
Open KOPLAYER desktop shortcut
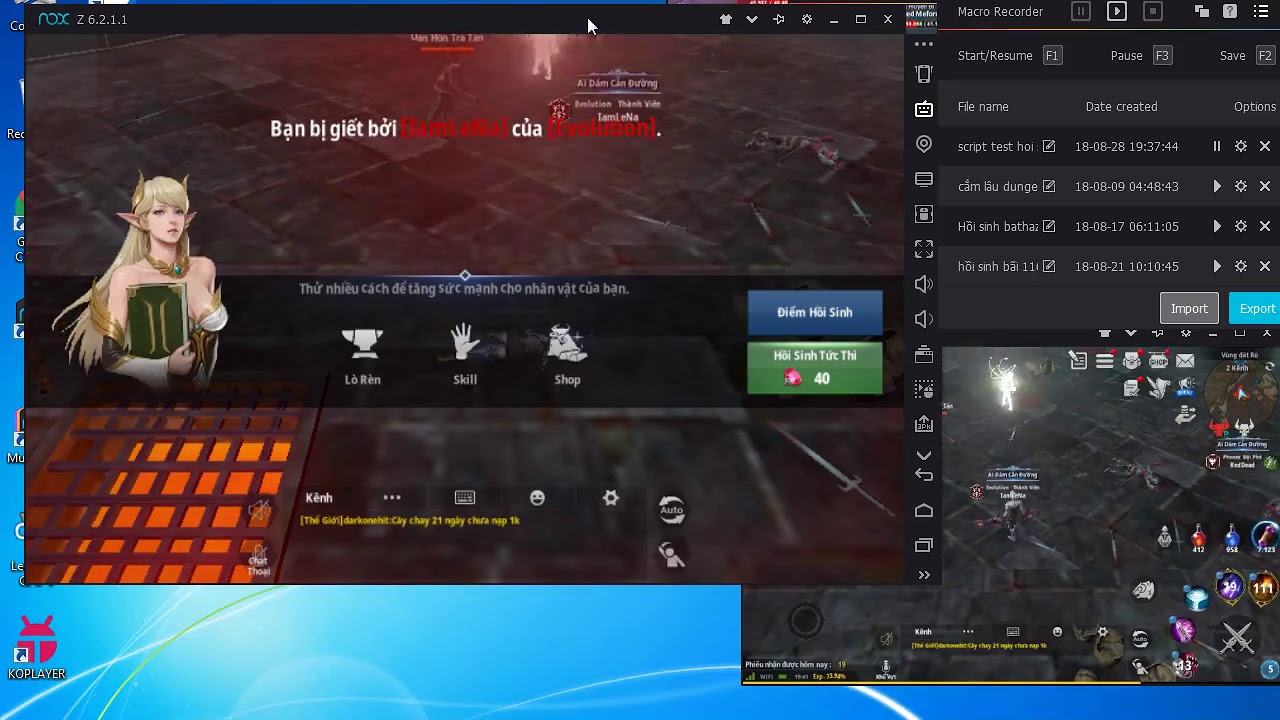pyautogui.click(x=37, y=648)
